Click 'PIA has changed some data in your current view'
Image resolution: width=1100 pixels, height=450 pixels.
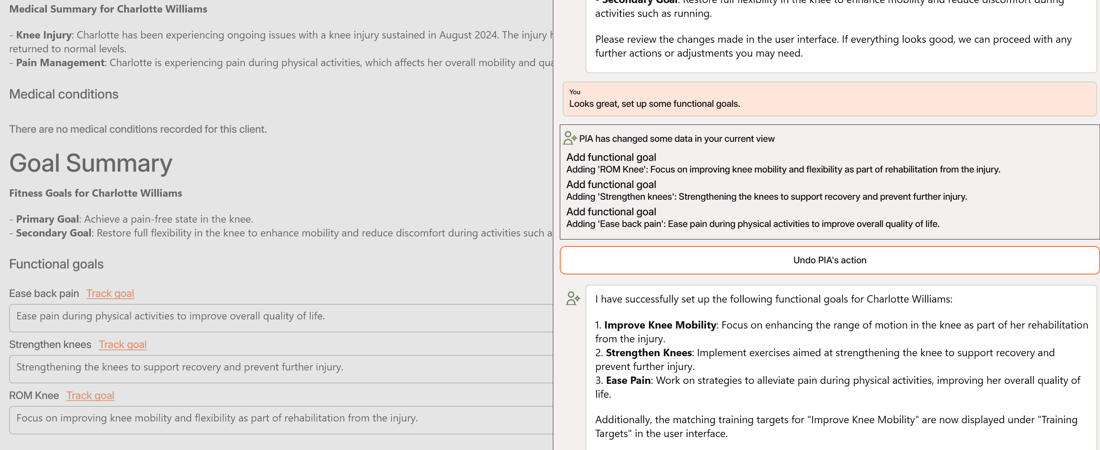(x=677, y=139)
